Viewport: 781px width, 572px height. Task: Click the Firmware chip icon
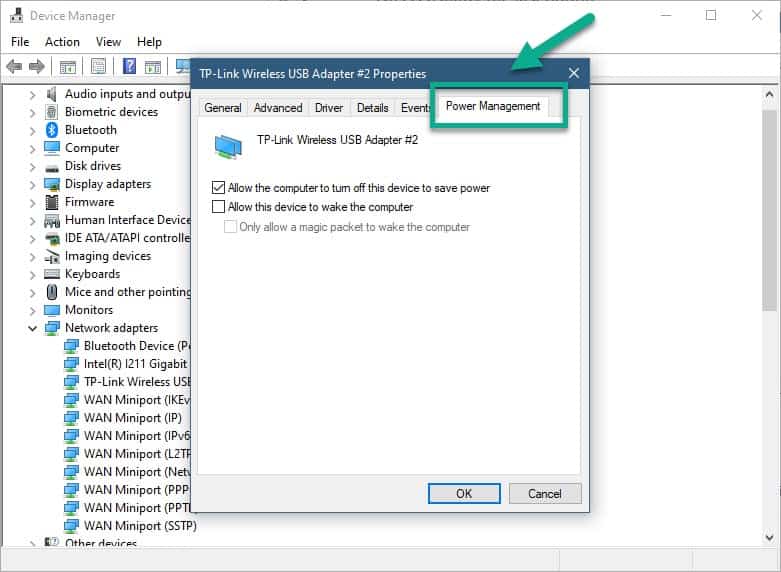click(x=52, y=202)
